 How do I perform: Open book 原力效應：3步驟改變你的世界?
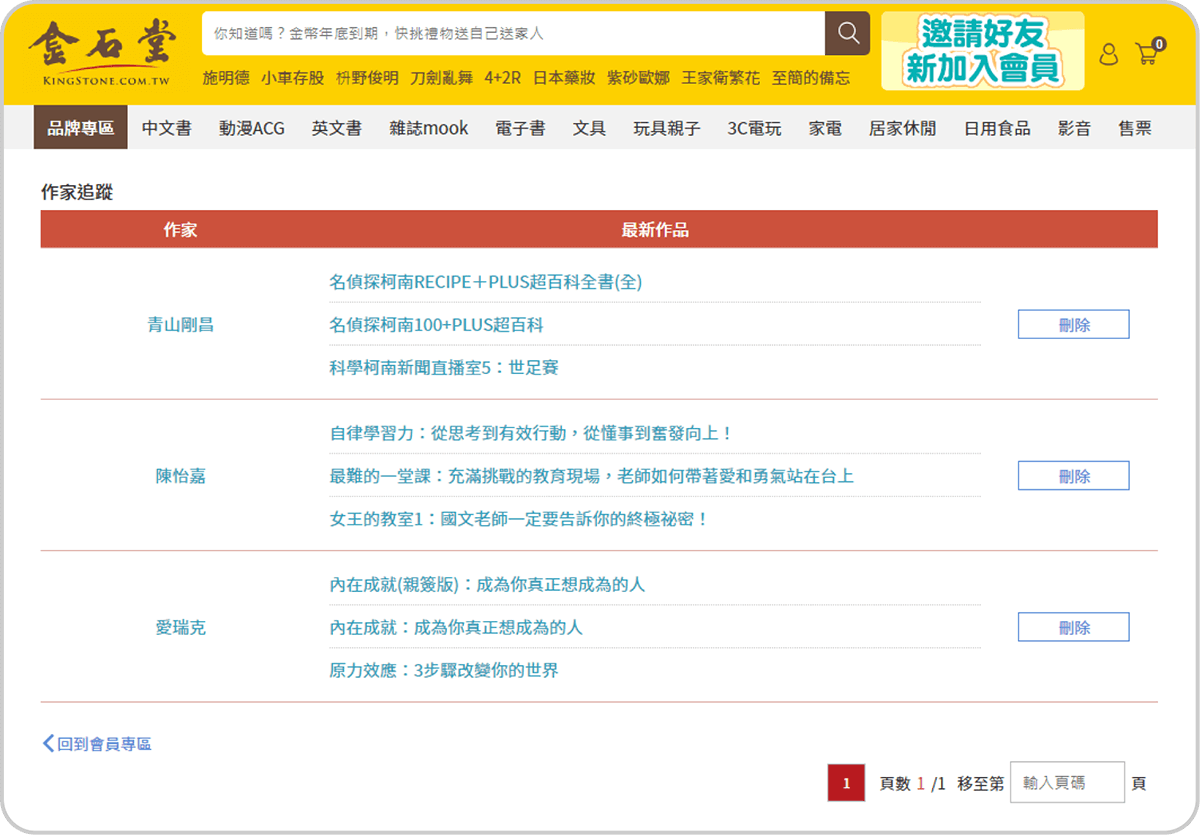tap(444, 670)
